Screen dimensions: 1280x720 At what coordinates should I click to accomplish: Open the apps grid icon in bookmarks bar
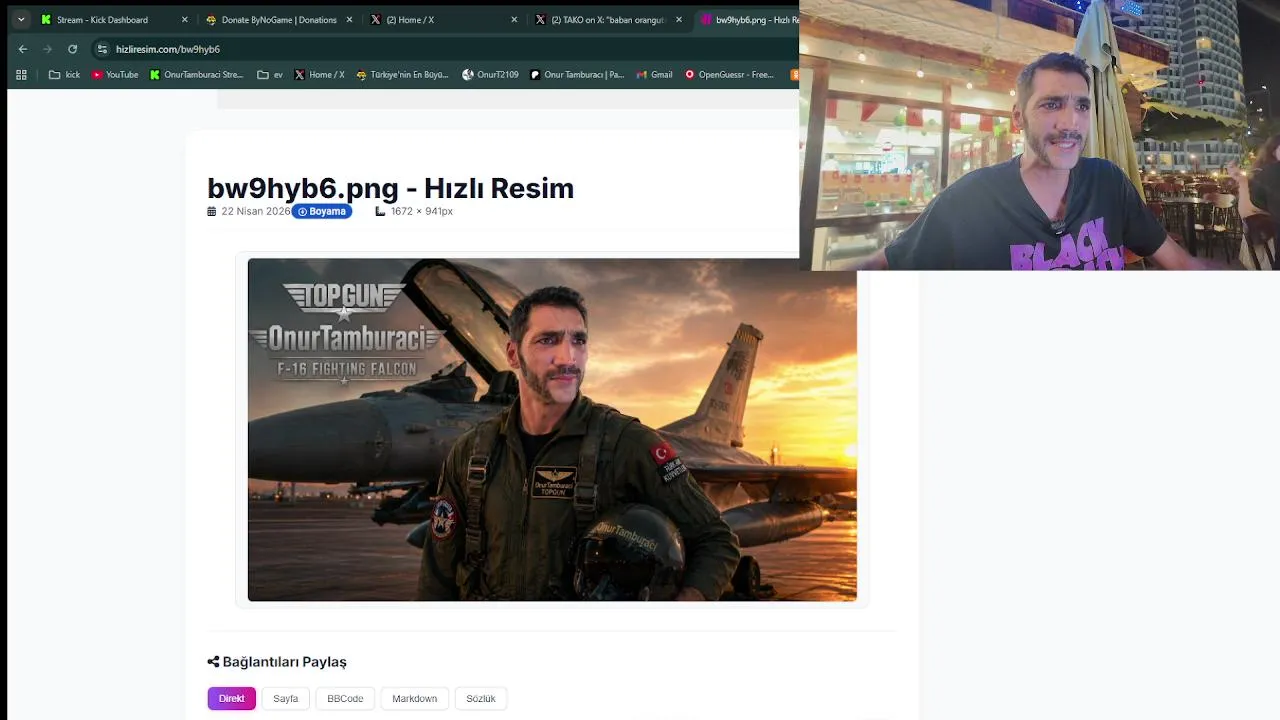click(21, 75)
